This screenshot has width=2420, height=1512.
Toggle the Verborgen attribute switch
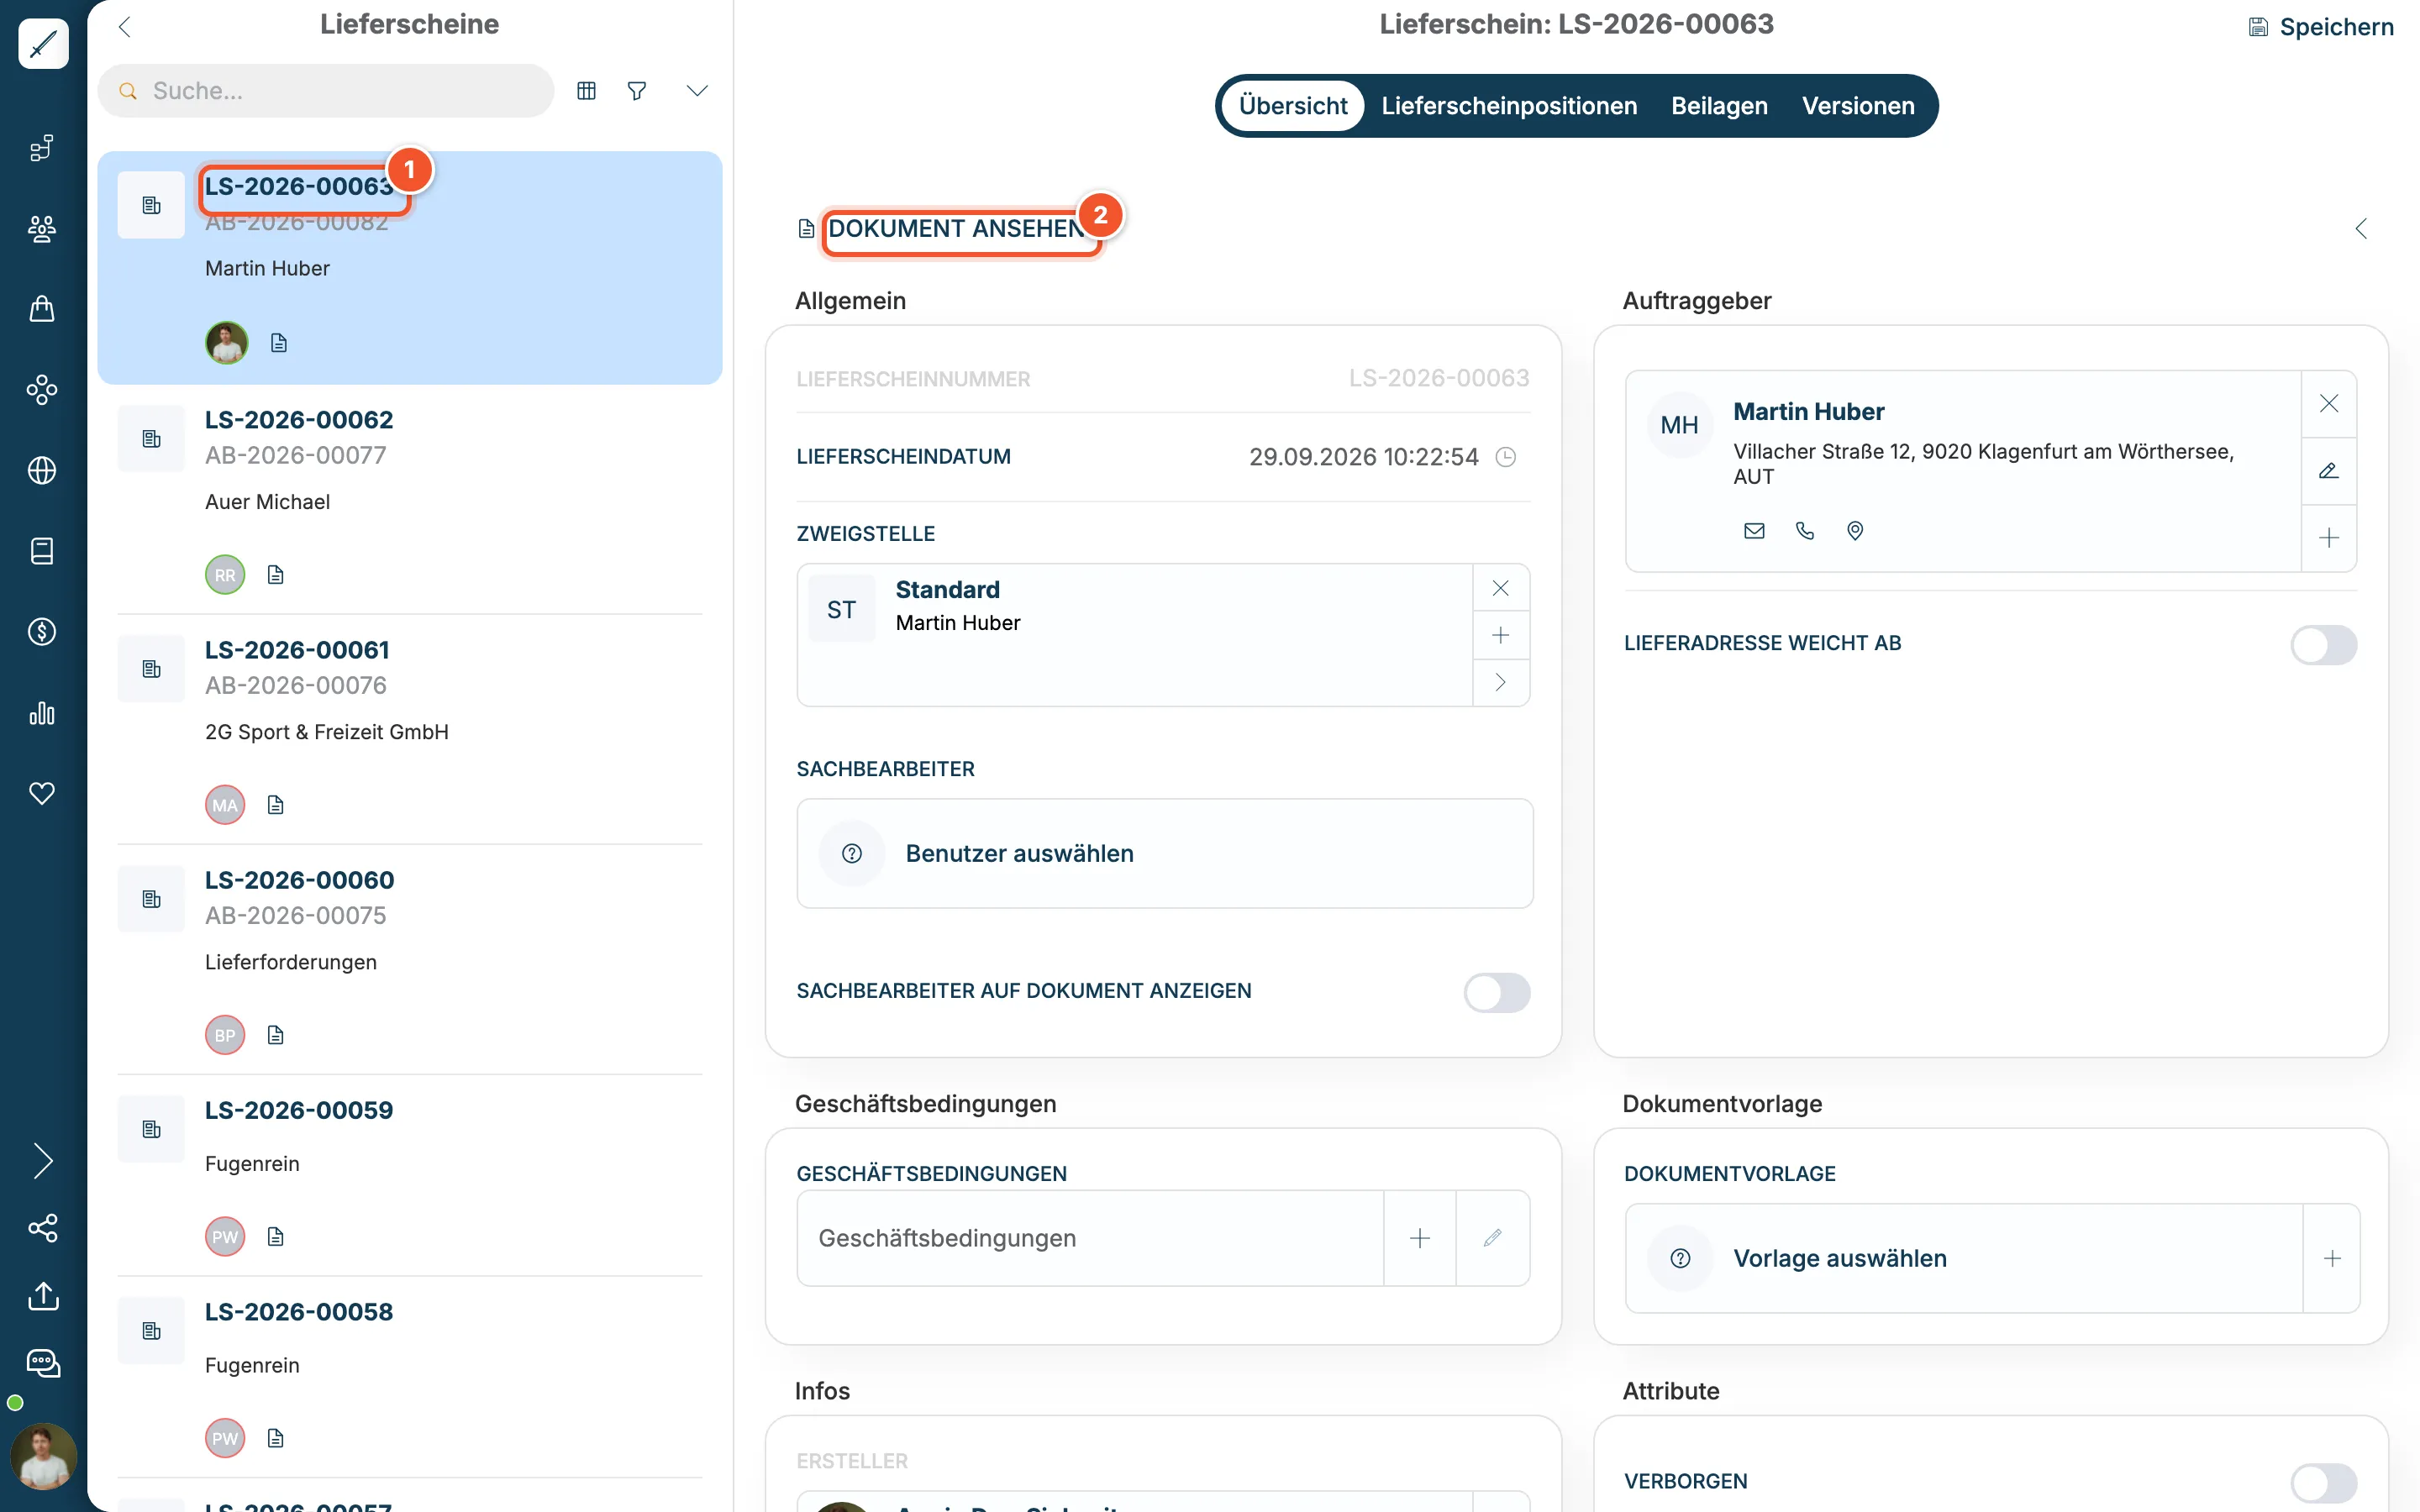pos(2324,1483)
